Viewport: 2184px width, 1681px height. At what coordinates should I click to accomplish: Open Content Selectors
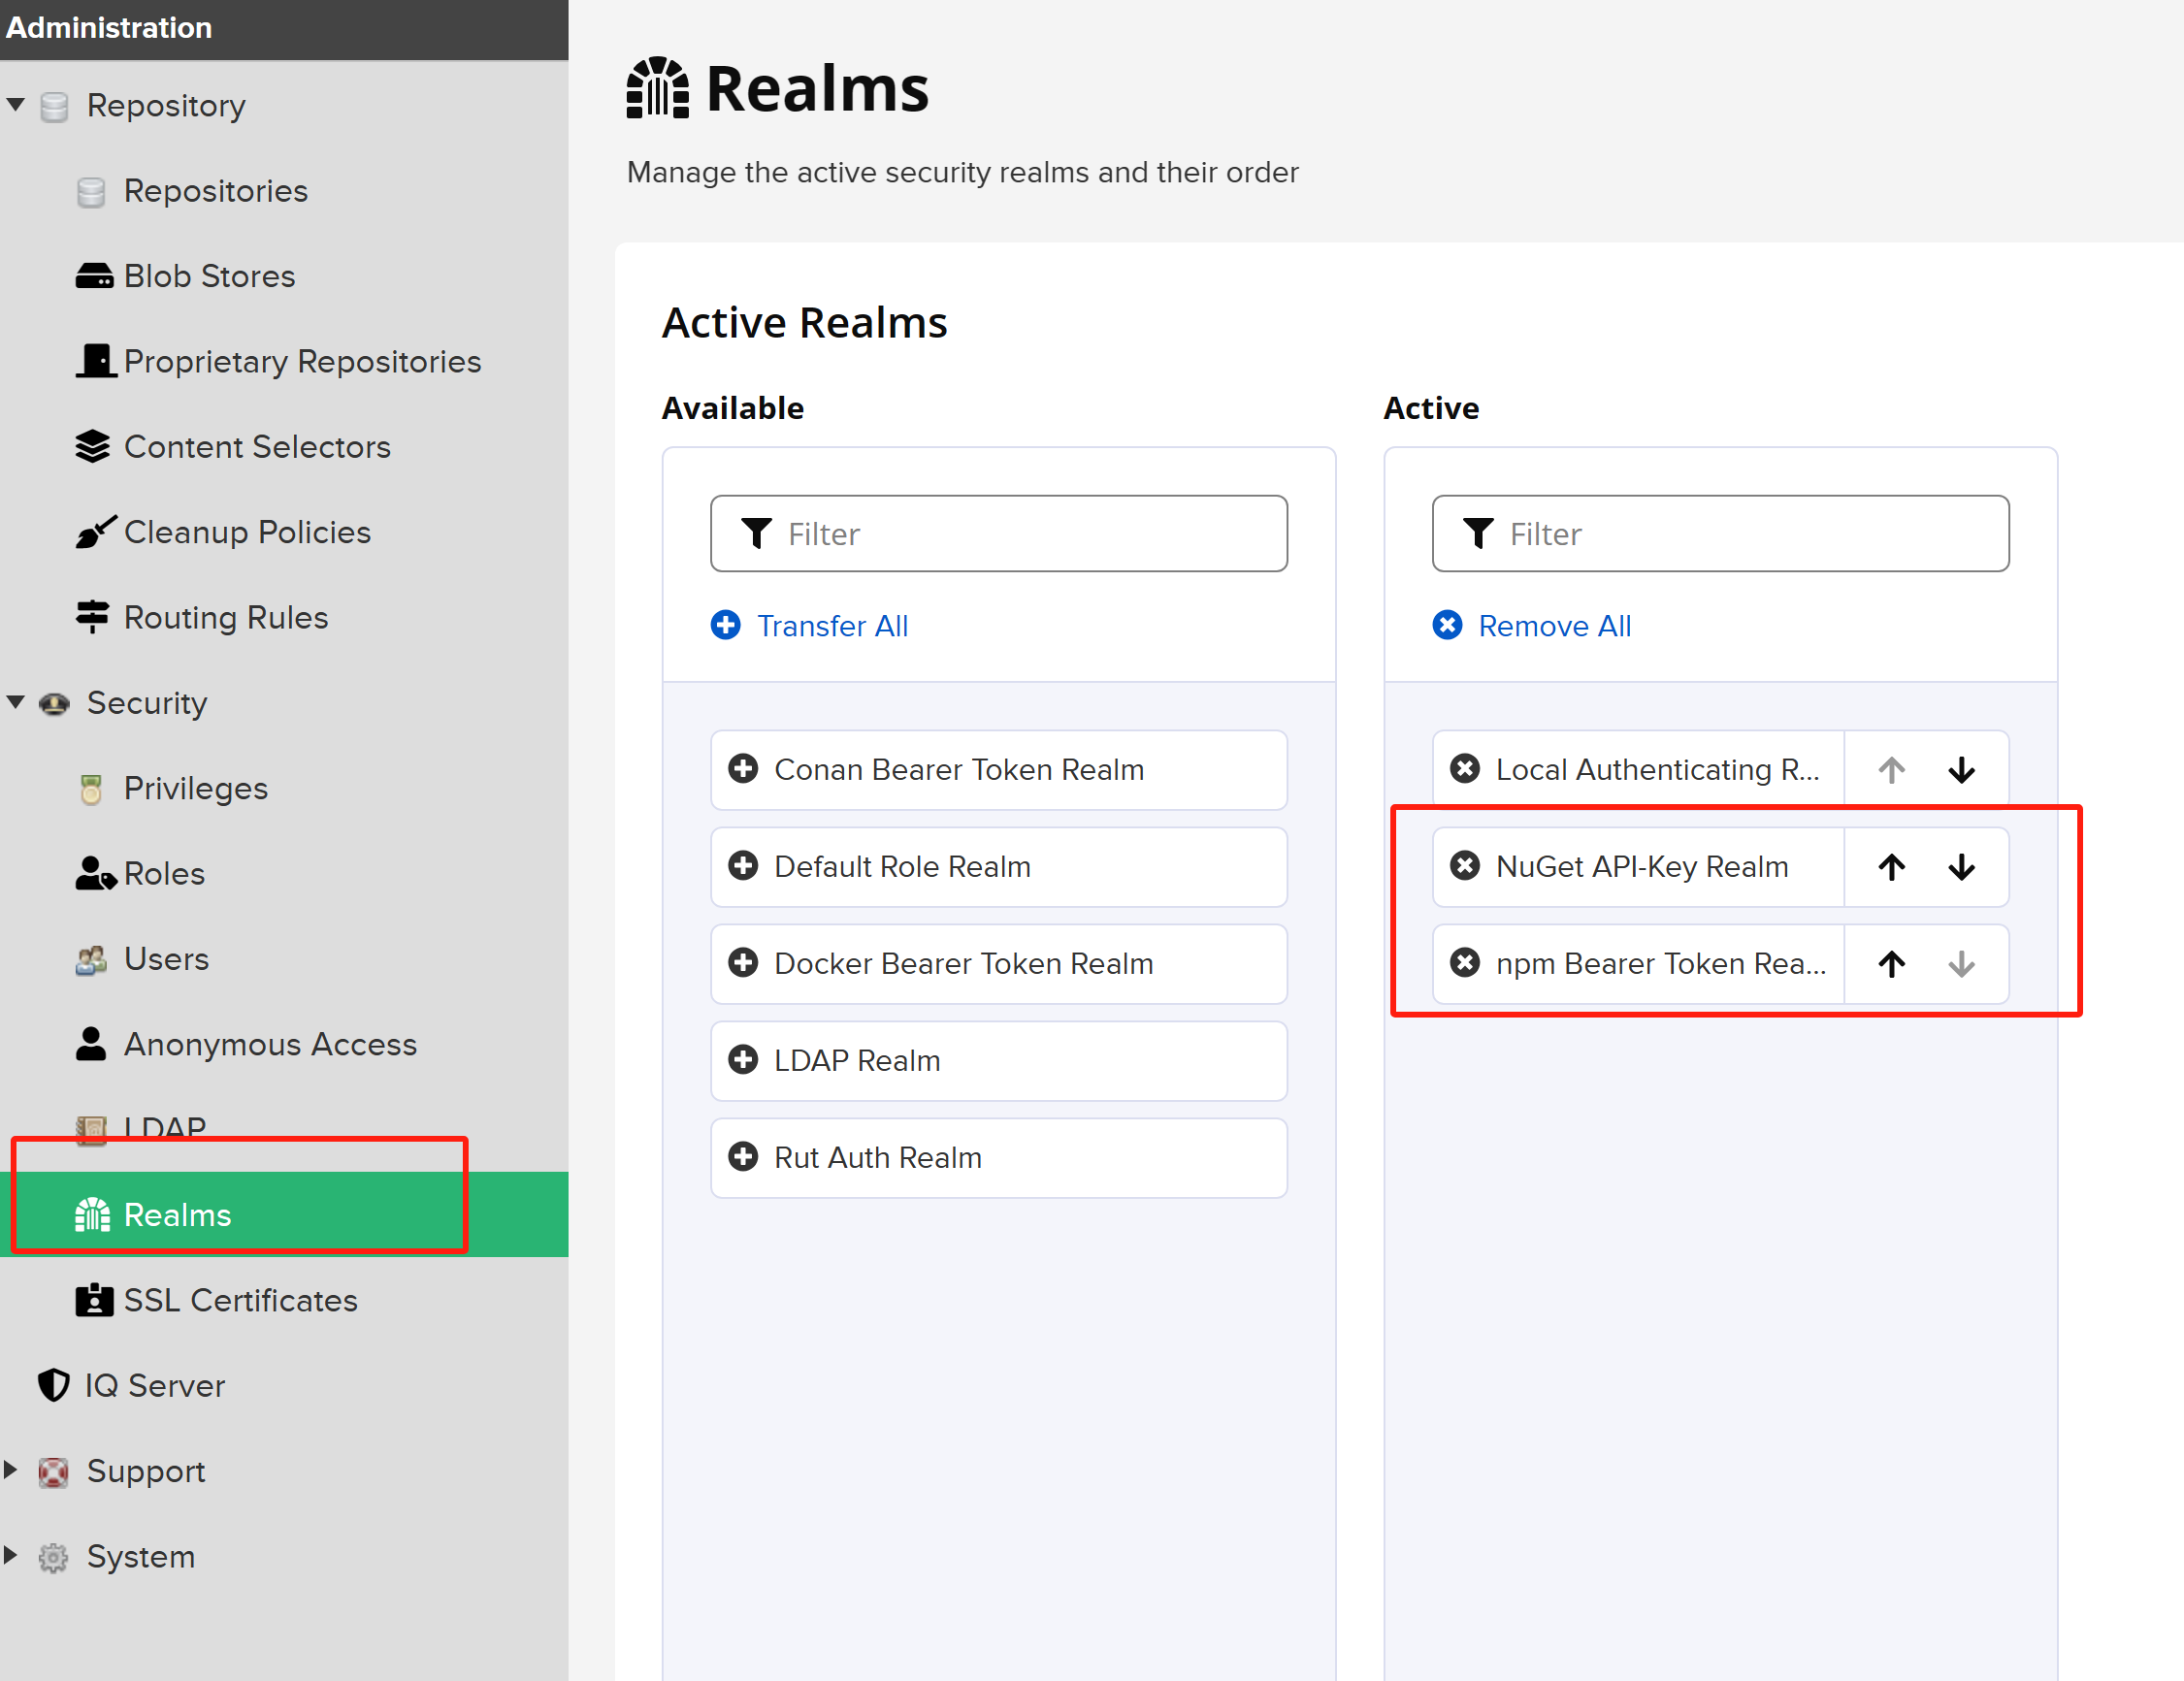click(257, 447)
